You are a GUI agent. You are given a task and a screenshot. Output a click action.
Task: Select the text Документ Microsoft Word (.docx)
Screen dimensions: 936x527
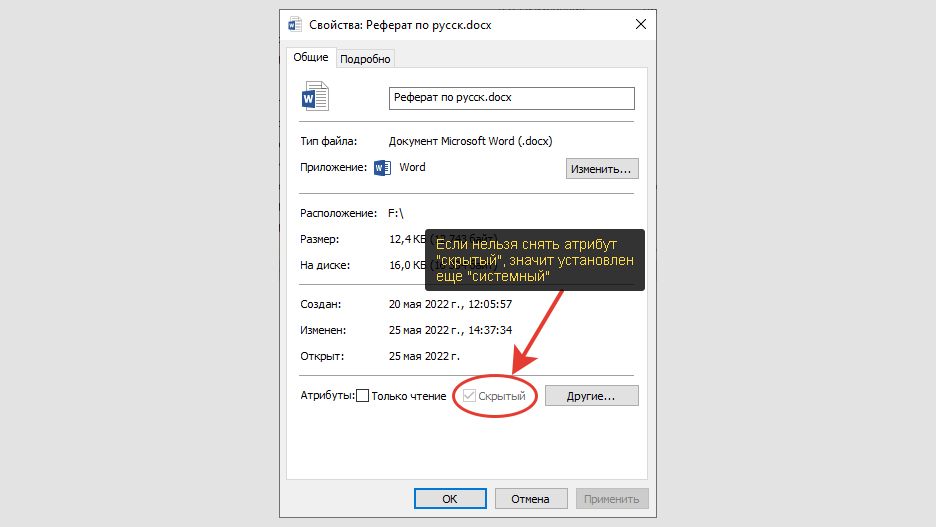click(x=470, y=141)
